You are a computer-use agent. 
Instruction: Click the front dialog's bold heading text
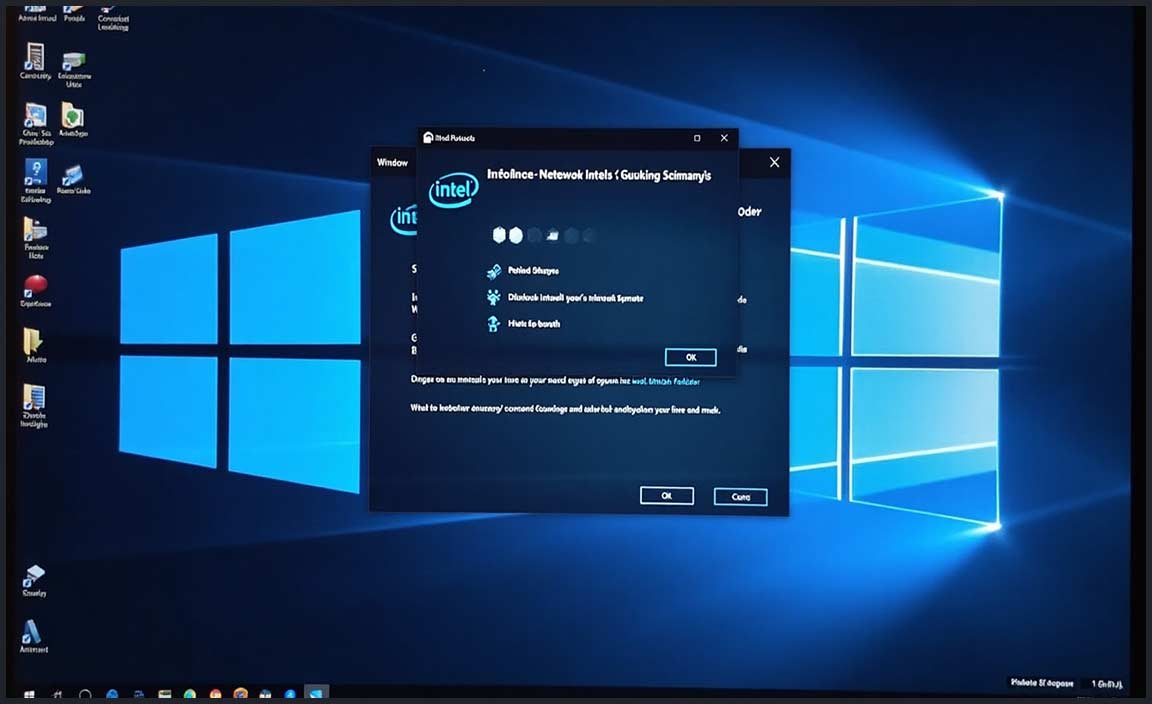[599, 175]
